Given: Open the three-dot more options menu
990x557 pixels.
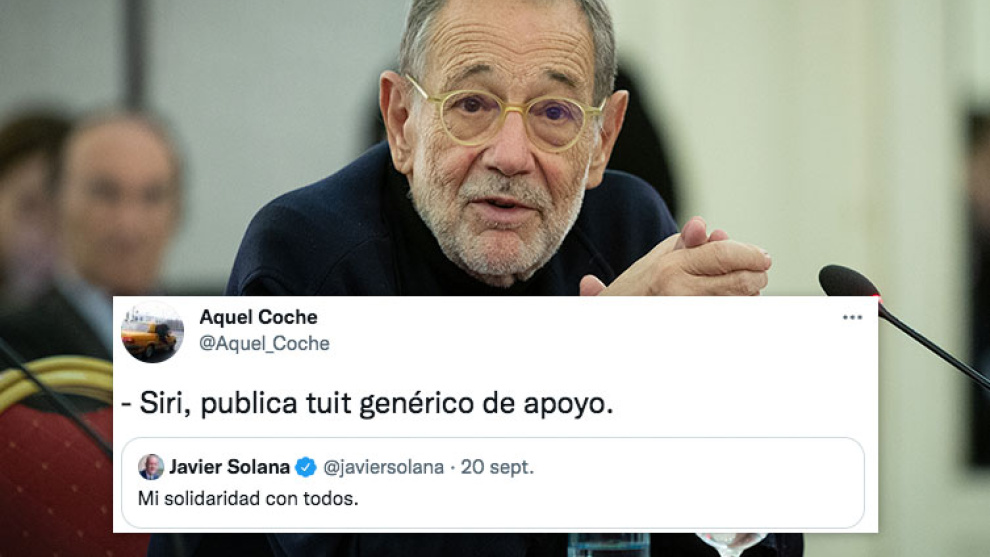Looking at the screenshot, I should pyautogui.click(x=852, y=318).
